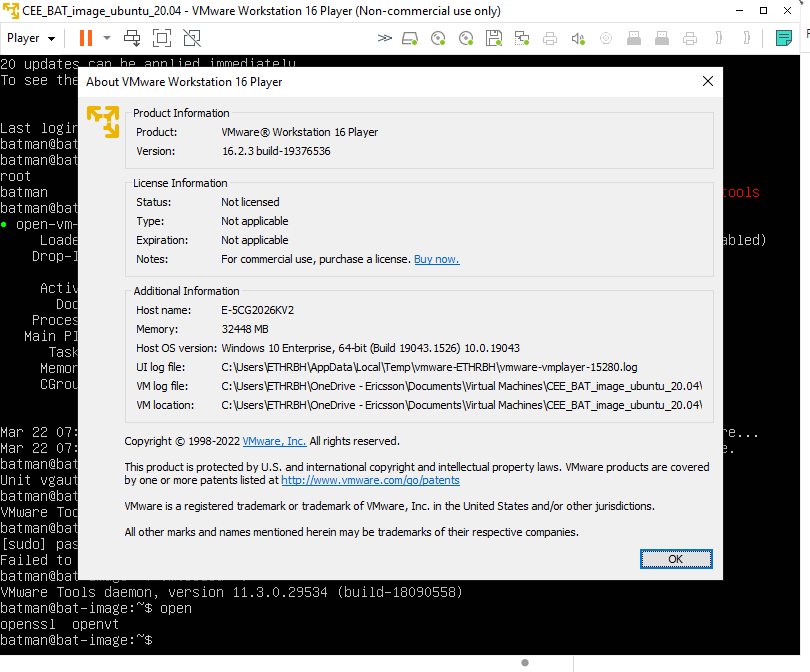
Task: Open VMware, Inc. copyright link
Action: point(274,441)
